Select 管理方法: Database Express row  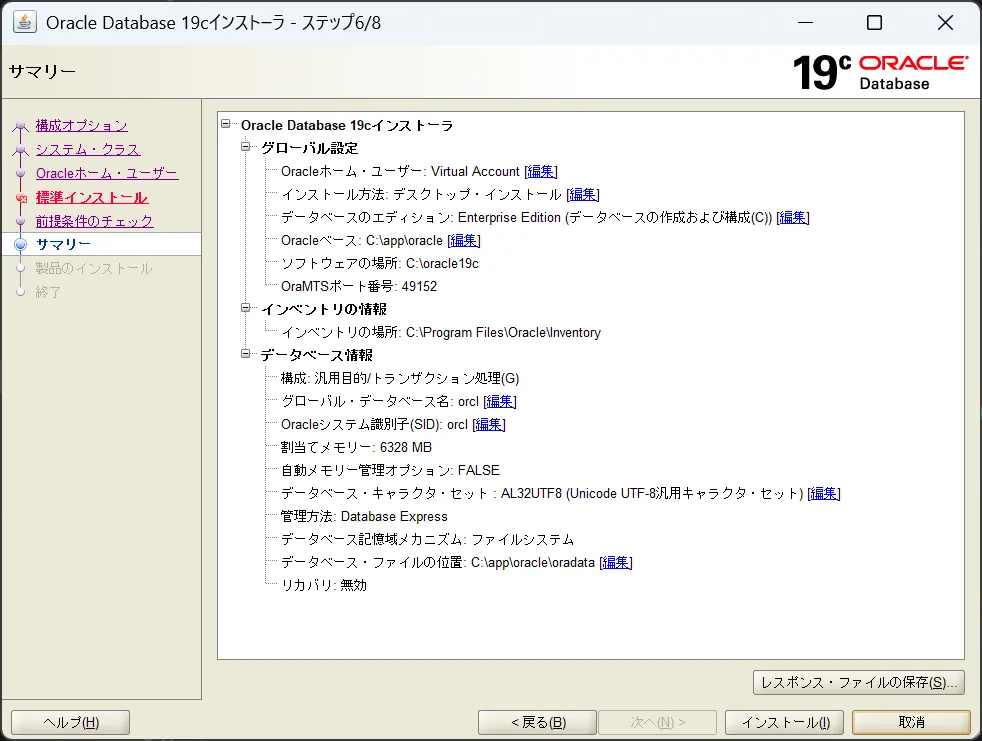[x=364, y=517]
